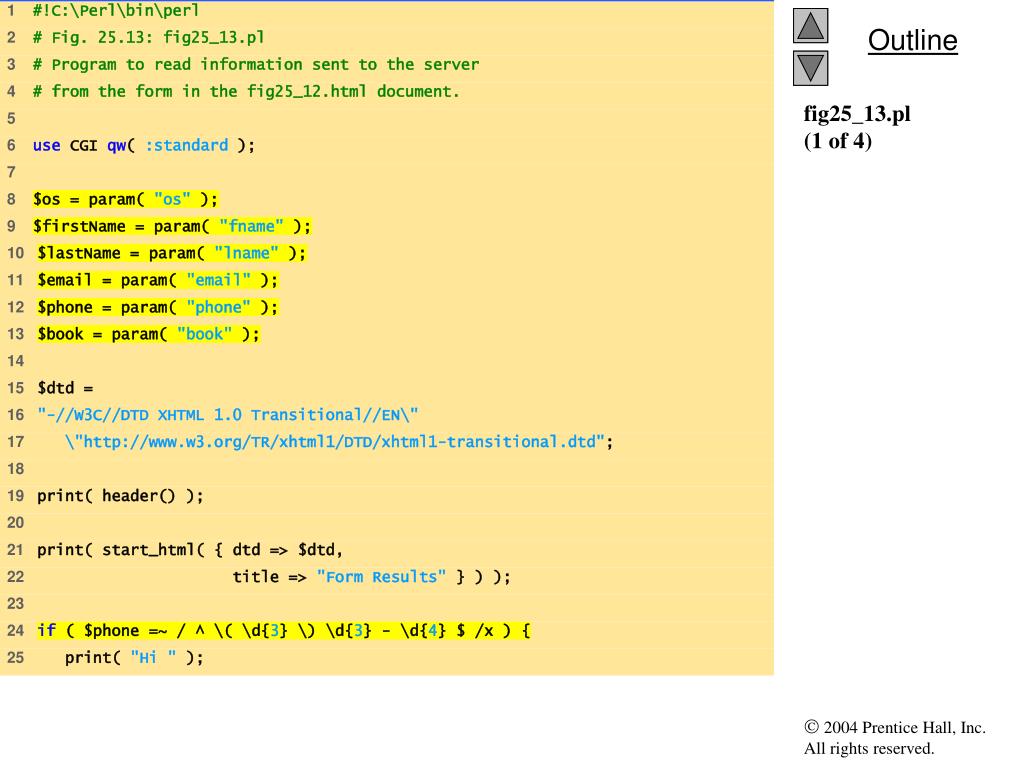
Task: Click the shebang line '#!C:\Perl\bin\perl'
Action: coord(116,10)
